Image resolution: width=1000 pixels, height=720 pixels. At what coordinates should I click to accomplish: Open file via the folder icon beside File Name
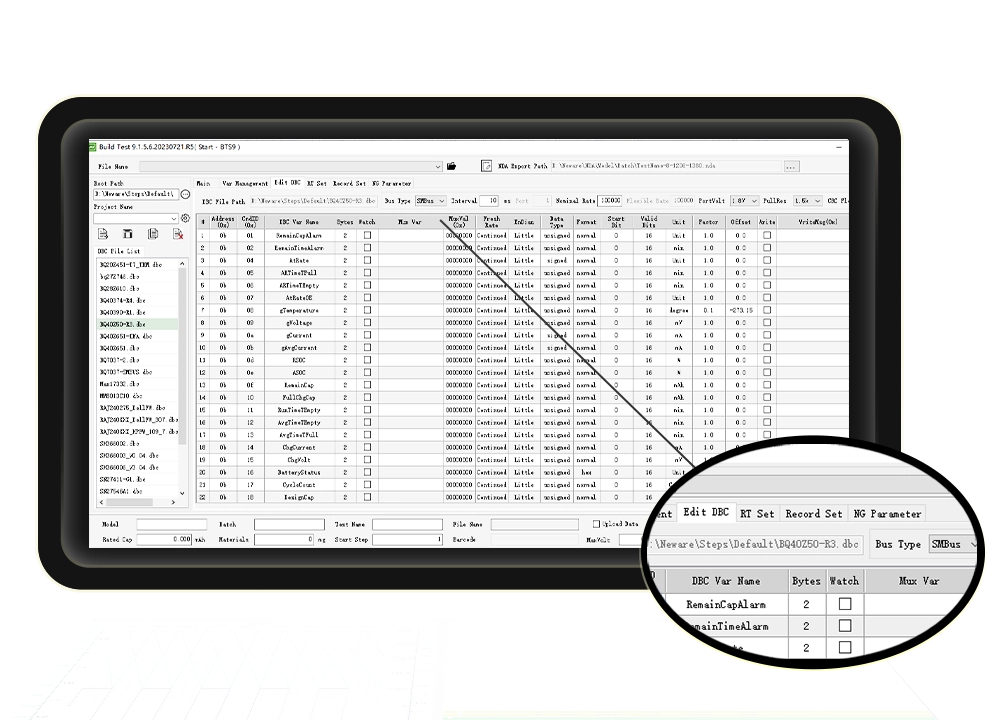click(x=452, y=166)
